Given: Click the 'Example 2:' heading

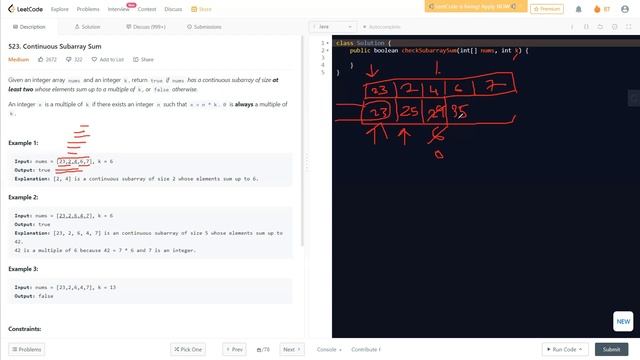Looking at the screenshot, I should tap(23, 197).
